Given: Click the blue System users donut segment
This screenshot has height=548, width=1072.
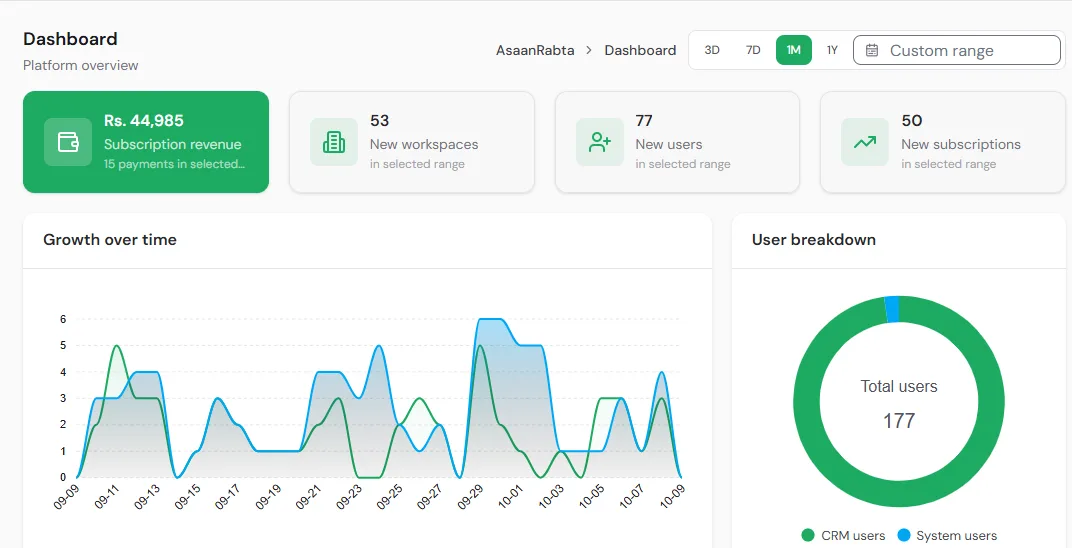Looking at the screenshot, I should [892, 310].
